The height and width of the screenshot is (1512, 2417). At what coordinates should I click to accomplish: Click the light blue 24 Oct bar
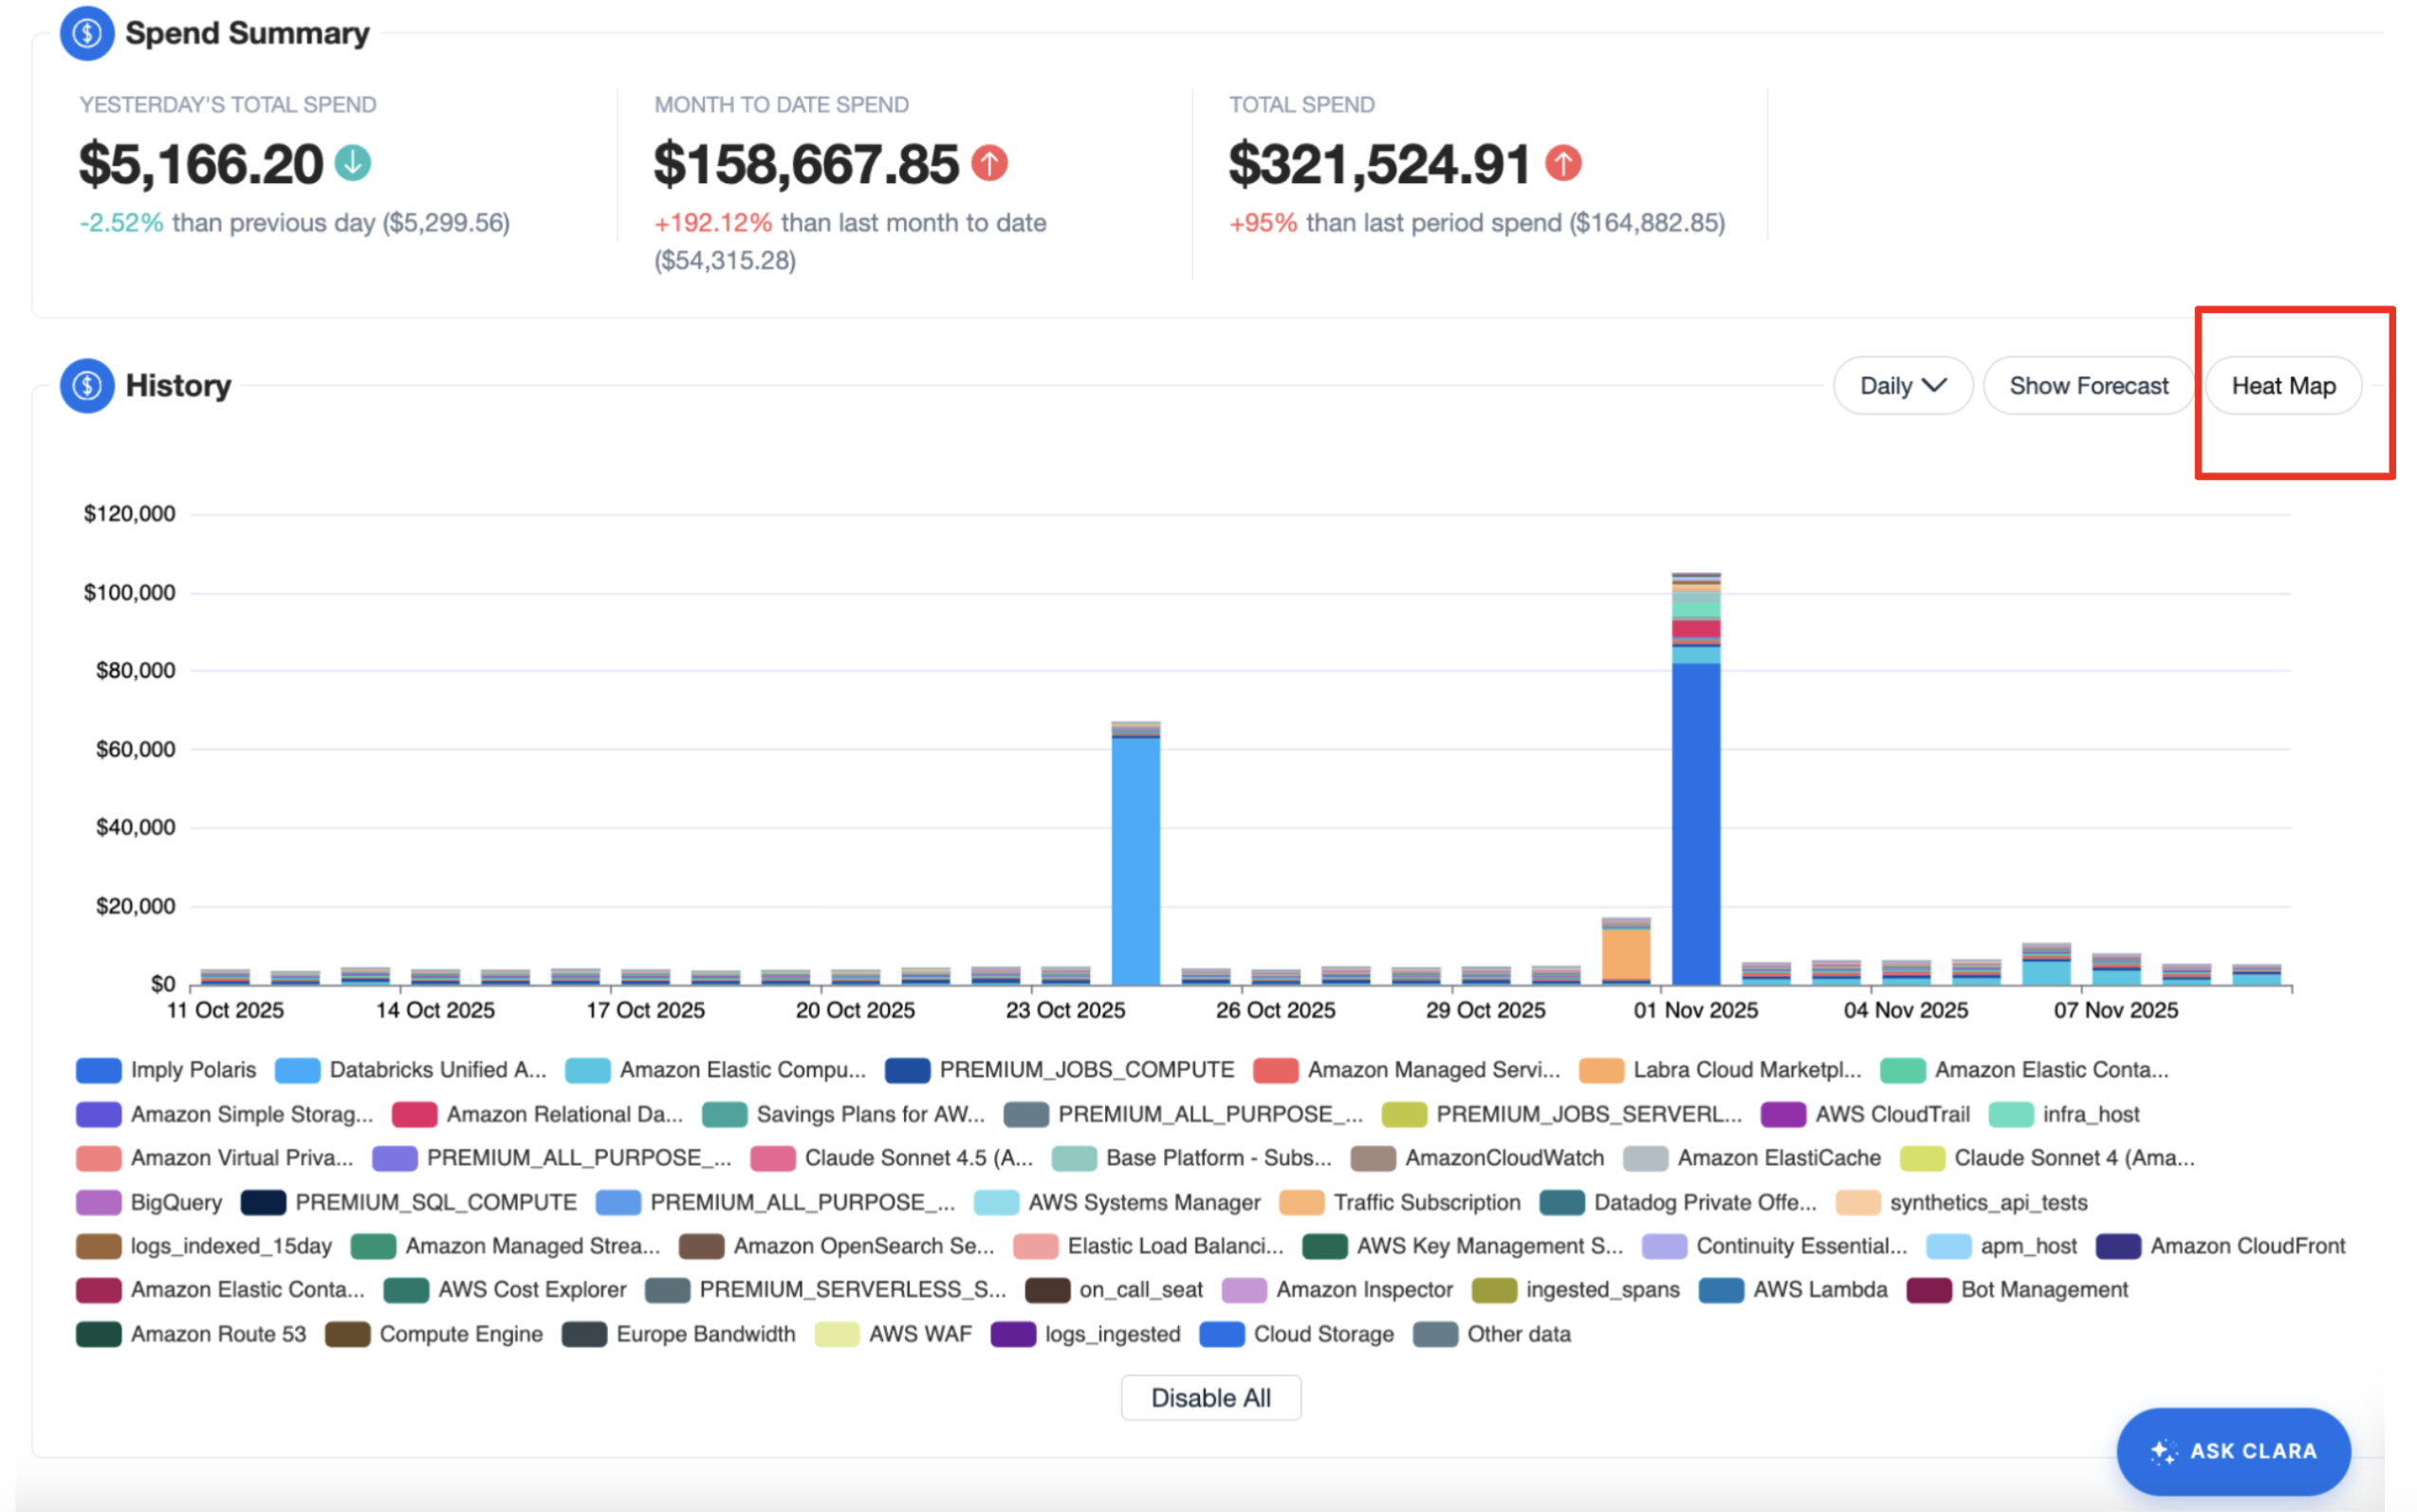click(1135, 860)
